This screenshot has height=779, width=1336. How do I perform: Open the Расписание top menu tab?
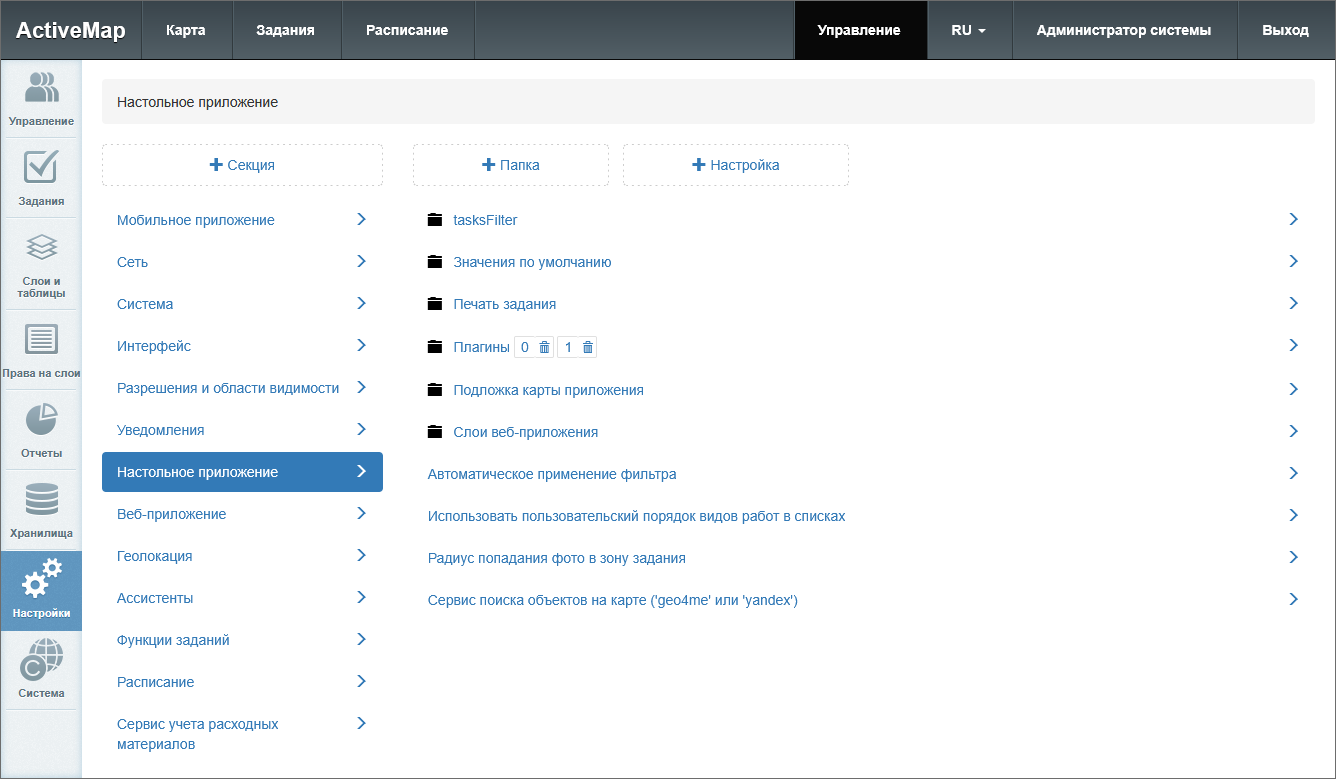click(406, 30)
